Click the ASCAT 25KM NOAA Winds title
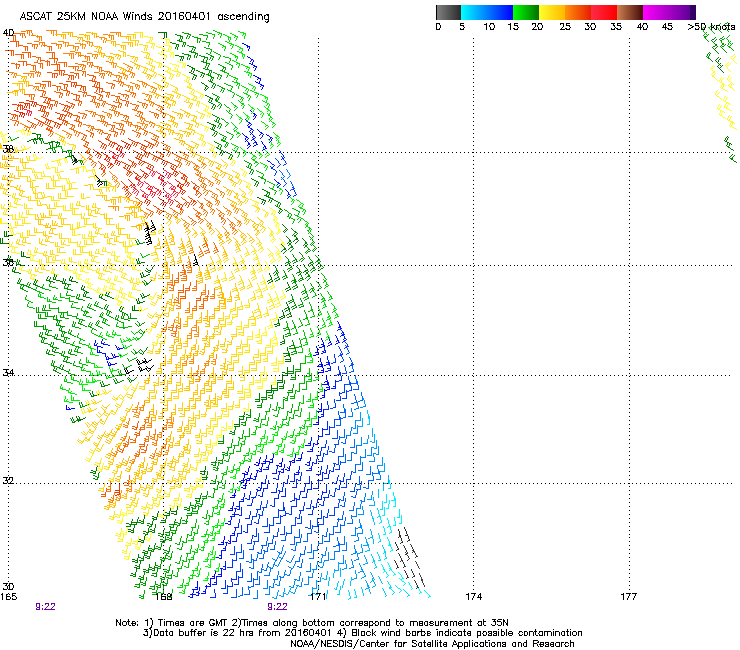The image size is (740, 650). click(x=144, y=17)
